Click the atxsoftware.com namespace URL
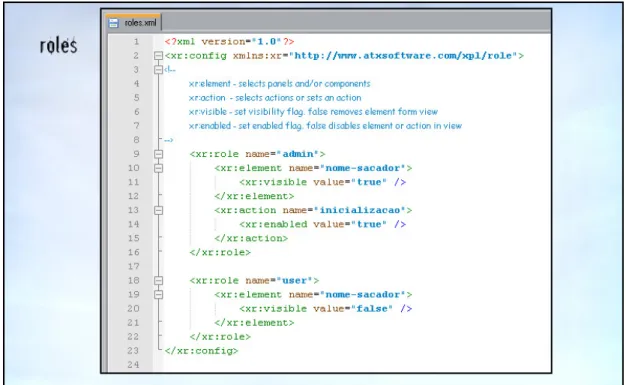 pyautogui.click(x=403, y=56)
